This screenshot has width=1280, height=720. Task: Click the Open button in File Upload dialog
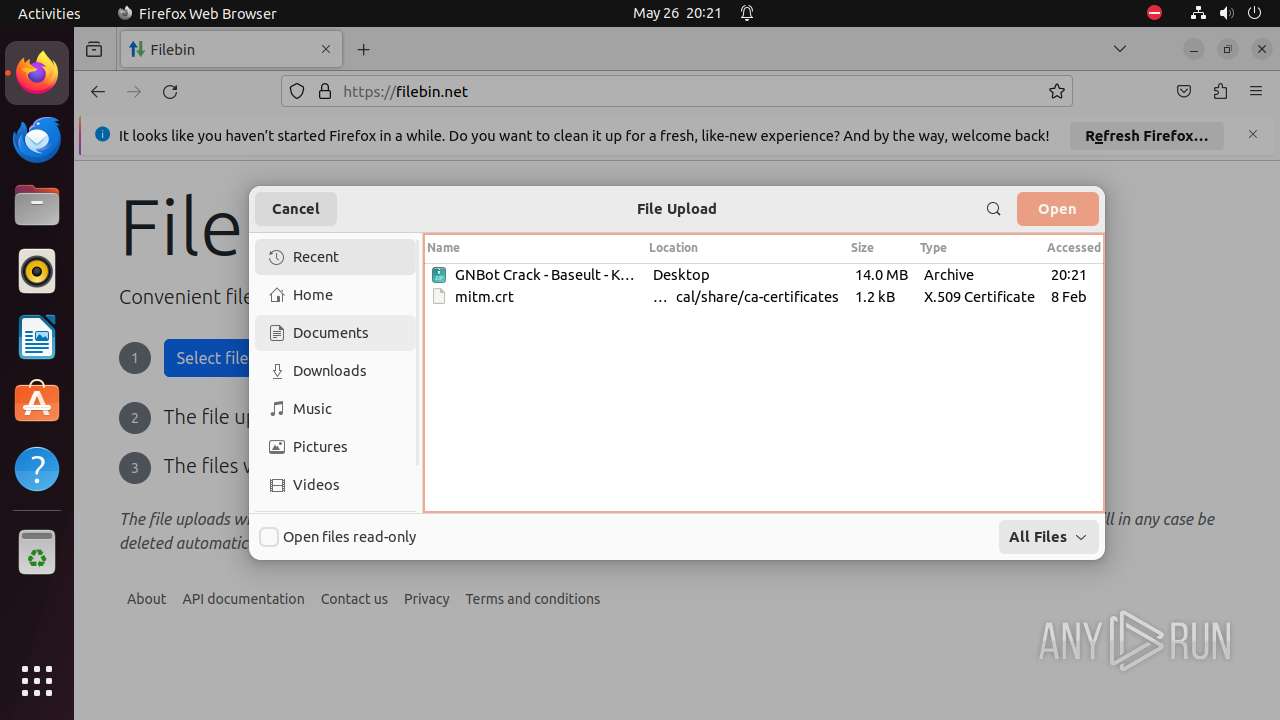coord(1057,209)
